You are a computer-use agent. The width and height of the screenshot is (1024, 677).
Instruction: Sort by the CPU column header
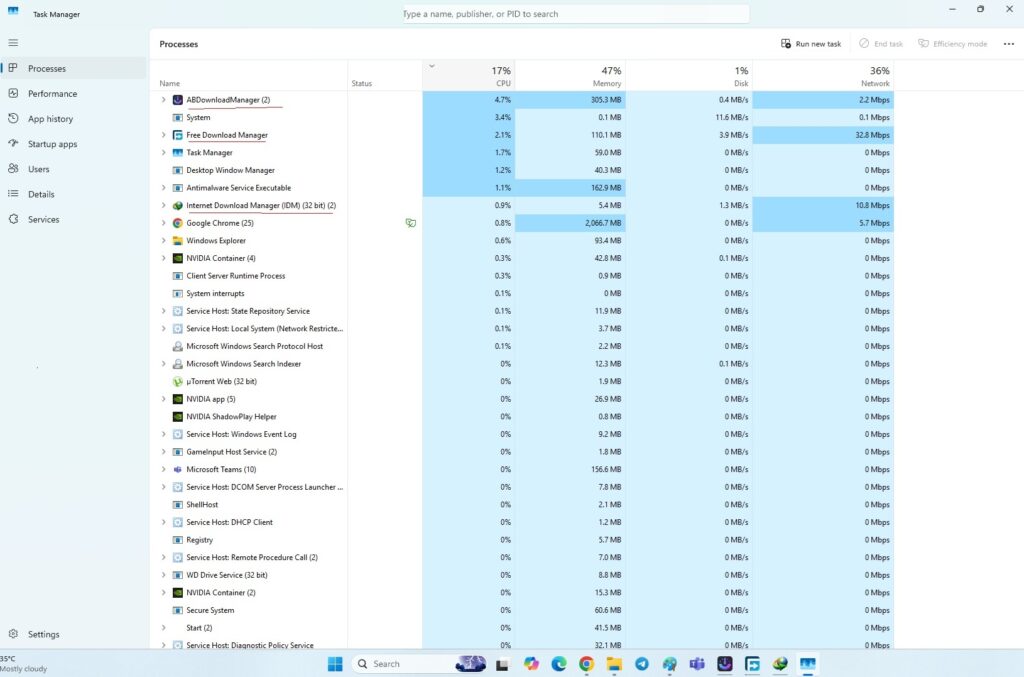pyautogui.click(x=468, y=75)
